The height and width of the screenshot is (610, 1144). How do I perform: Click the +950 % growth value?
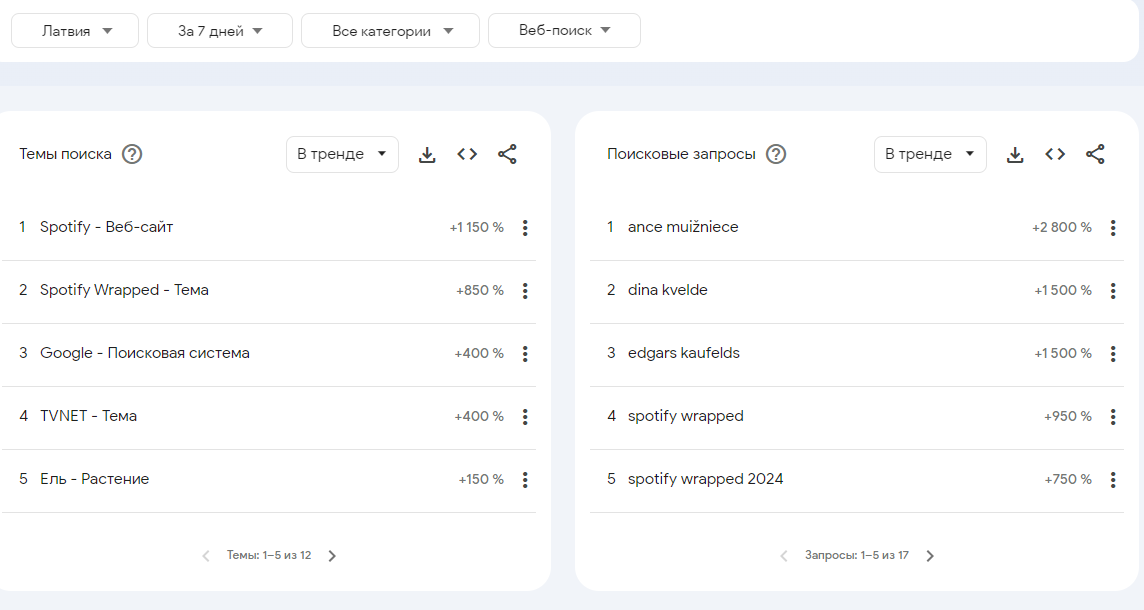1068,417
